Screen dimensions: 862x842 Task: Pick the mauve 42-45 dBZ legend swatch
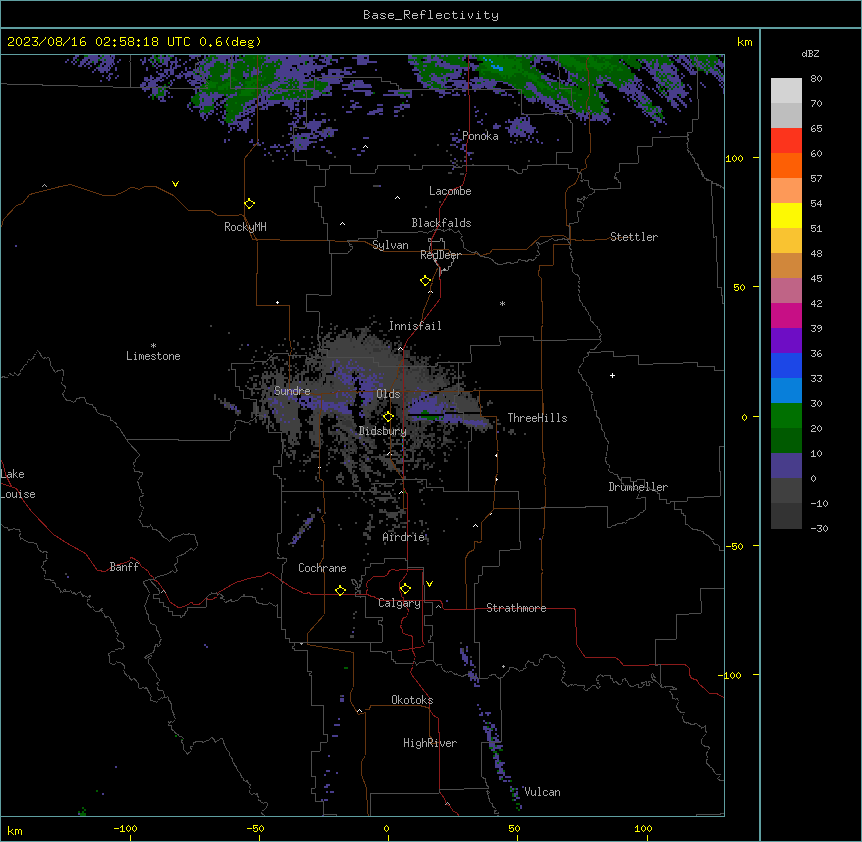[x=786, y=290]
